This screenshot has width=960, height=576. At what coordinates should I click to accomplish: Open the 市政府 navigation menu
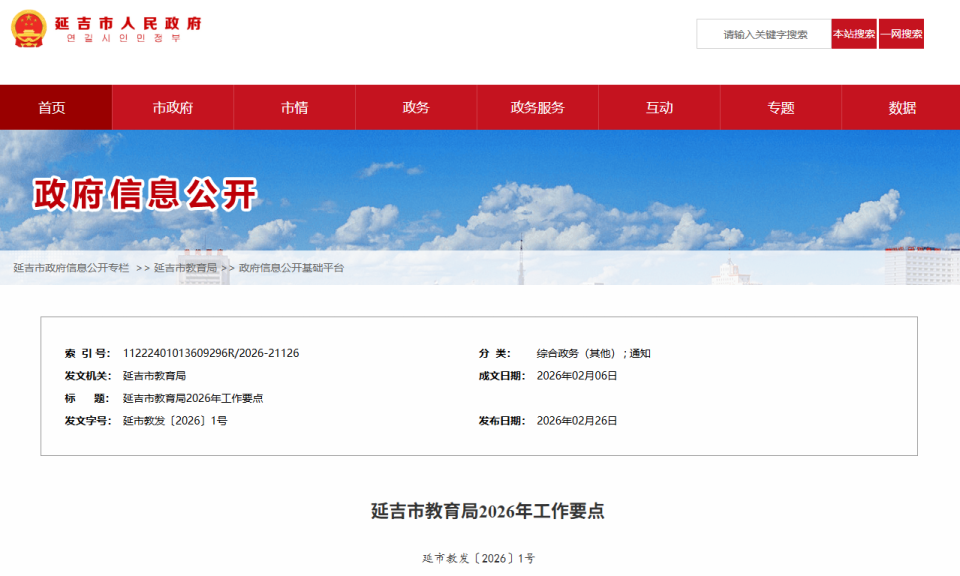click(173, 108)
